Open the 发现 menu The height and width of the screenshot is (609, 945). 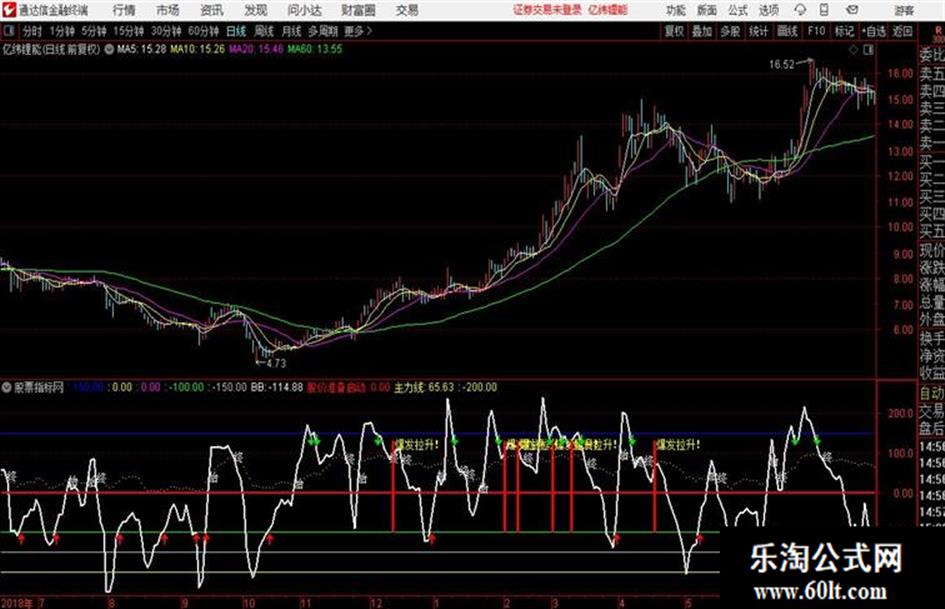(x=256, y=10)
